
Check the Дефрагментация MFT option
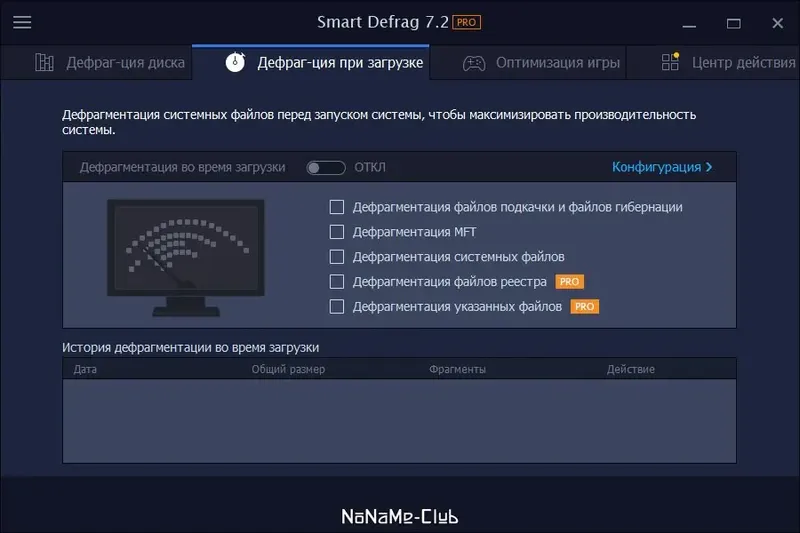coord(337,232)
